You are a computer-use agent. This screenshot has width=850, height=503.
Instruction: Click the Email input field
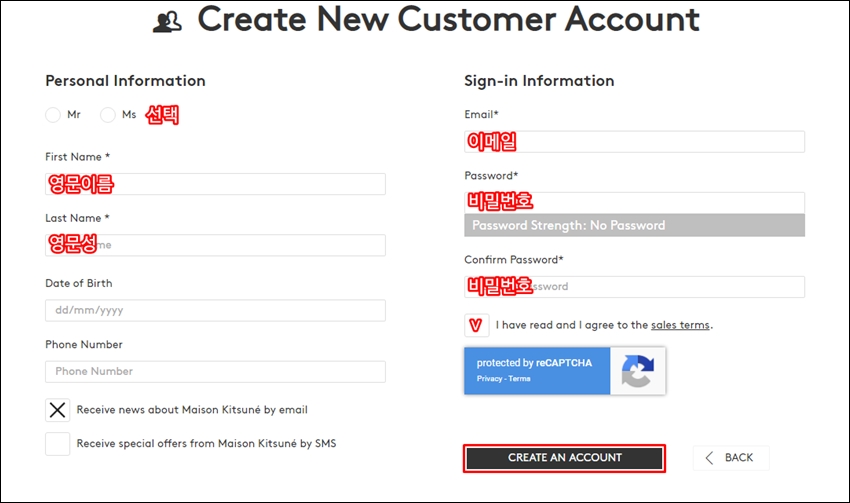(634, 142)
